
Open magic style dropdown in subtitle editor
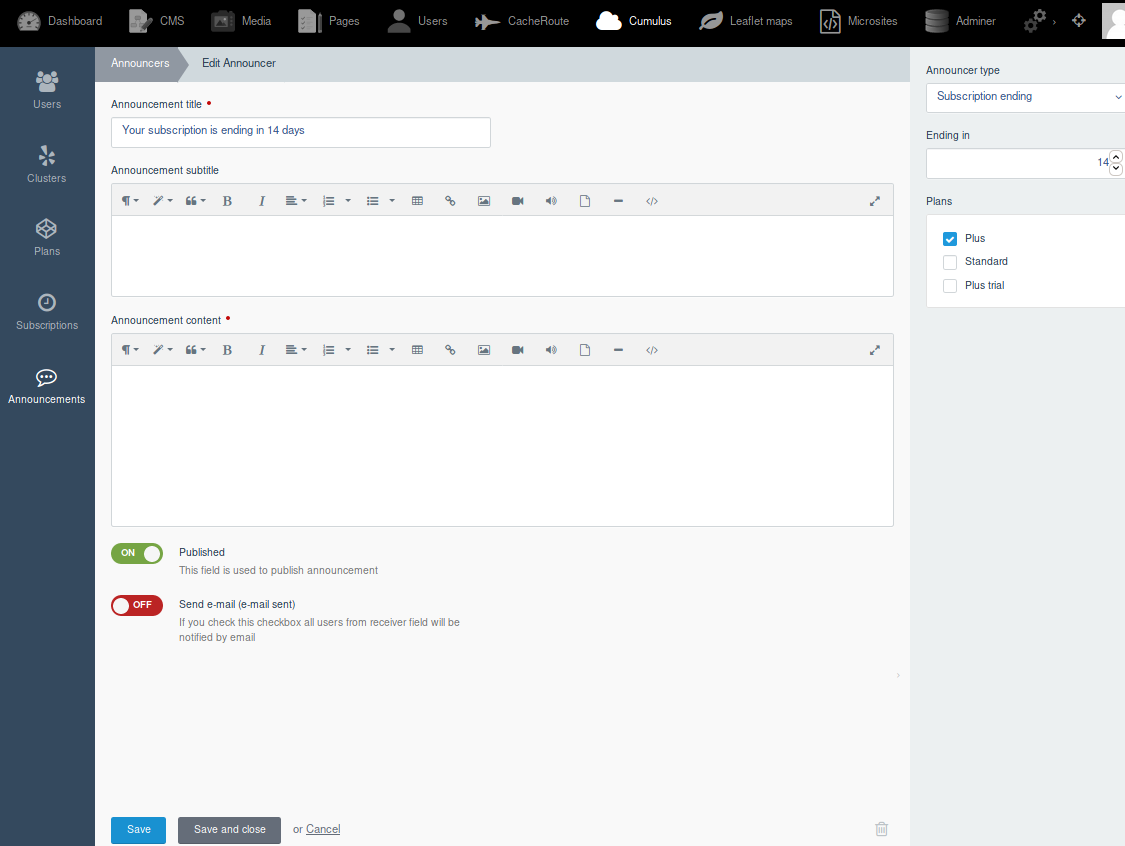coord(162,201)
